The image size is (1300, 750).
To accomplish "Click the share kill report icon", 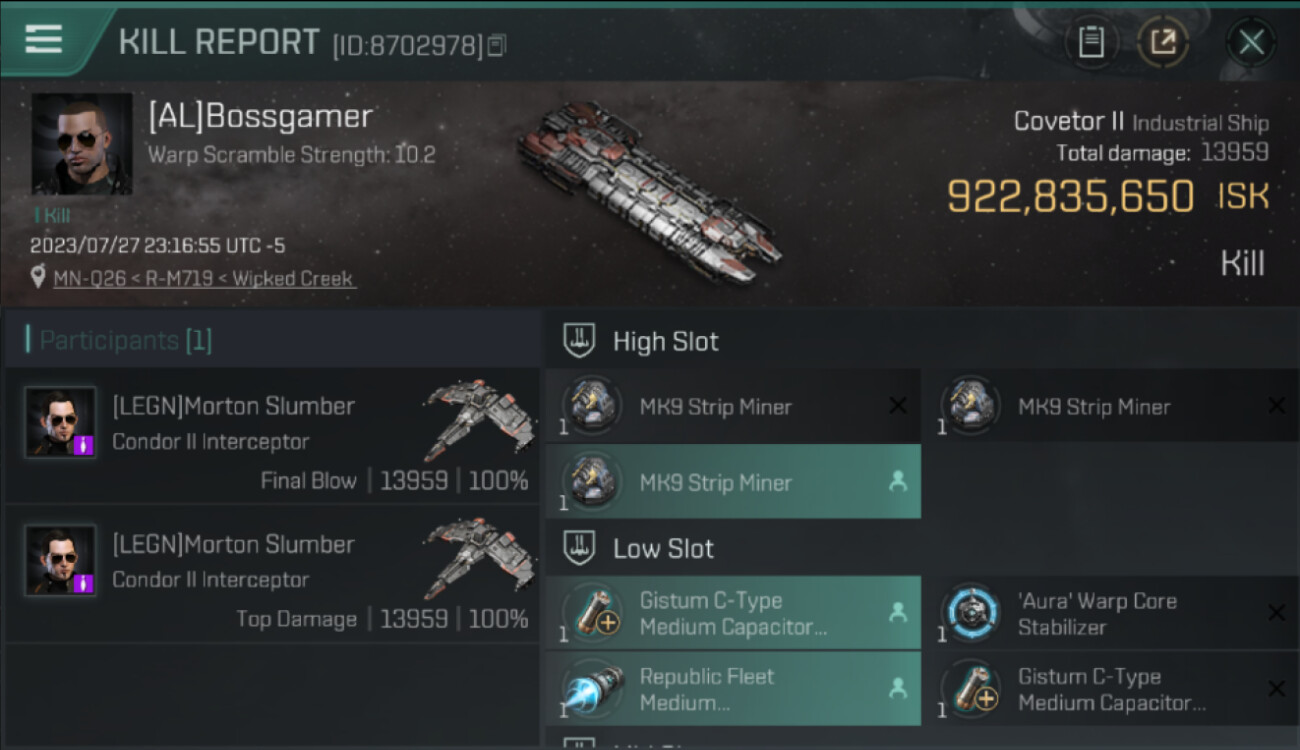I will click(x=1163, y=42).
